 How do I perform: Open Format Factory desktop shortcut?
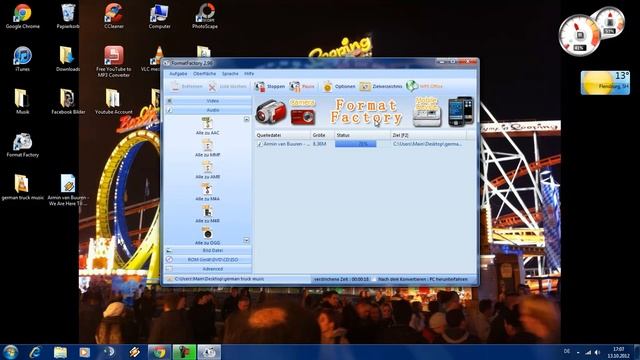22,145
